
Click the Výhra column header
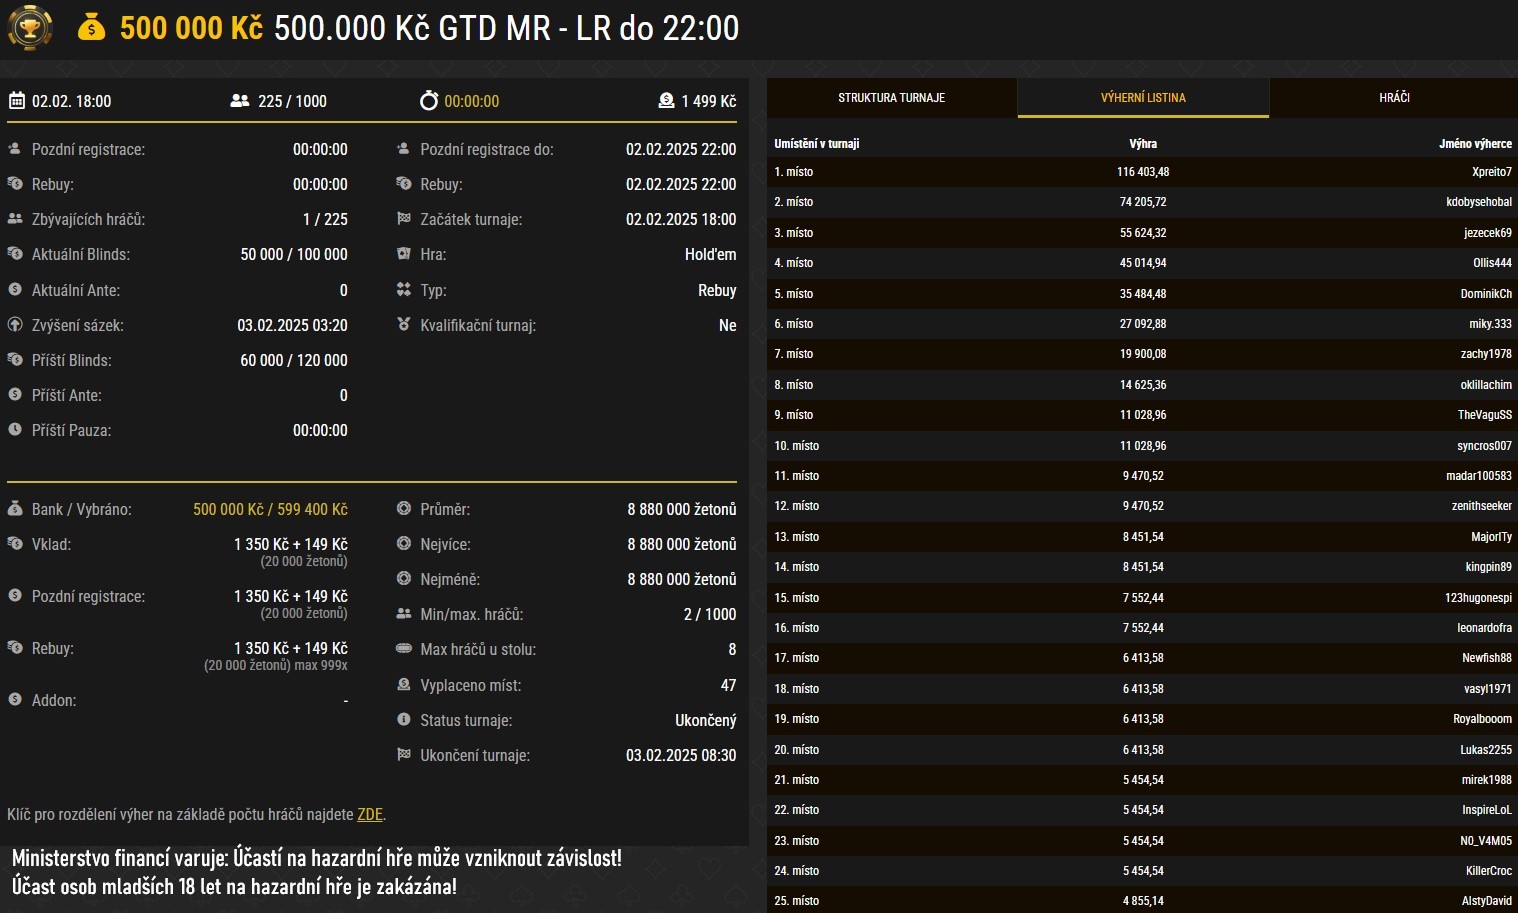tap(1143, 143)
